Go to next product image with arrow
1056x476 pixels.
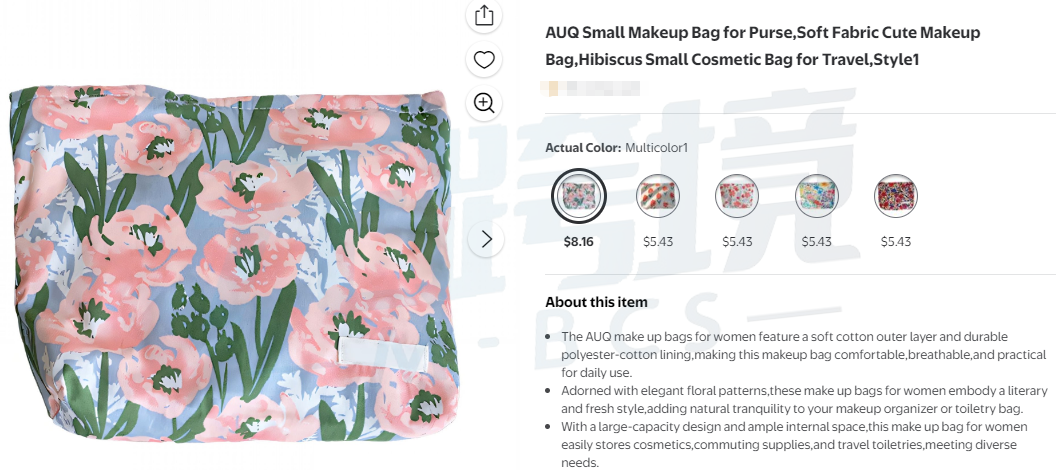(486, 239)
